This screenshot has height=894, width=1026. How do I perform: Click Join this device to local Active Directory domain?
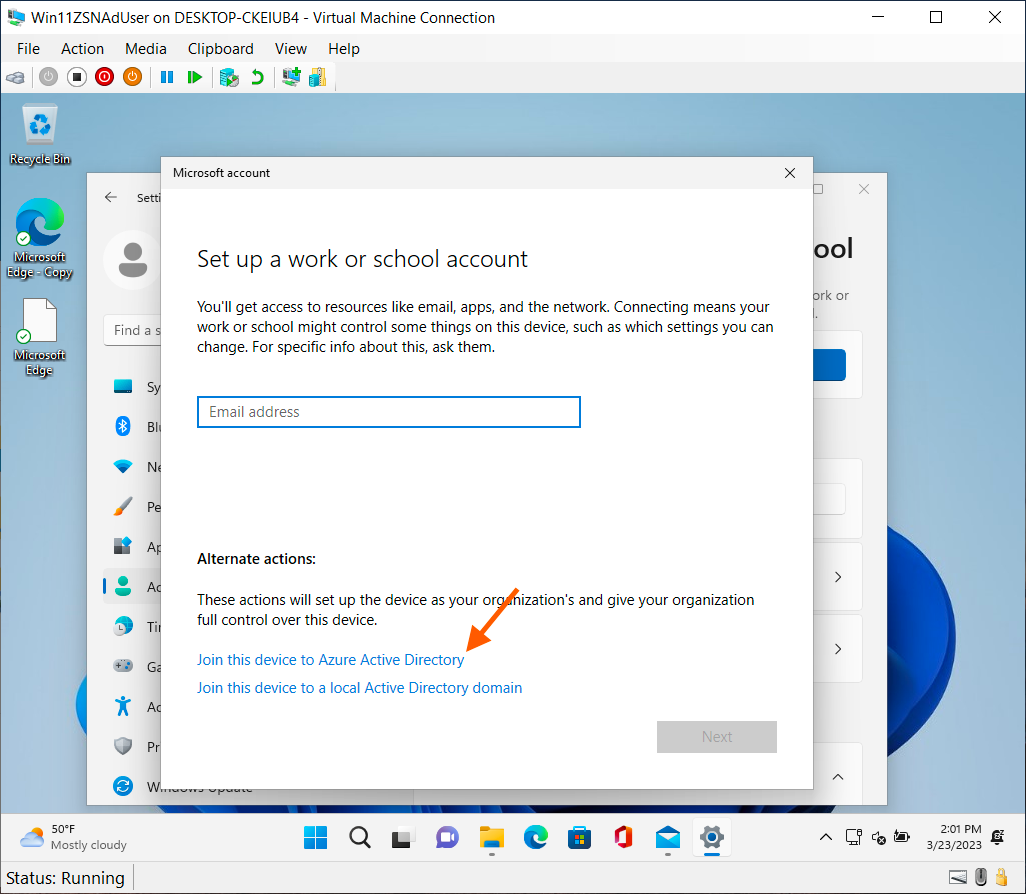(359, 687)
